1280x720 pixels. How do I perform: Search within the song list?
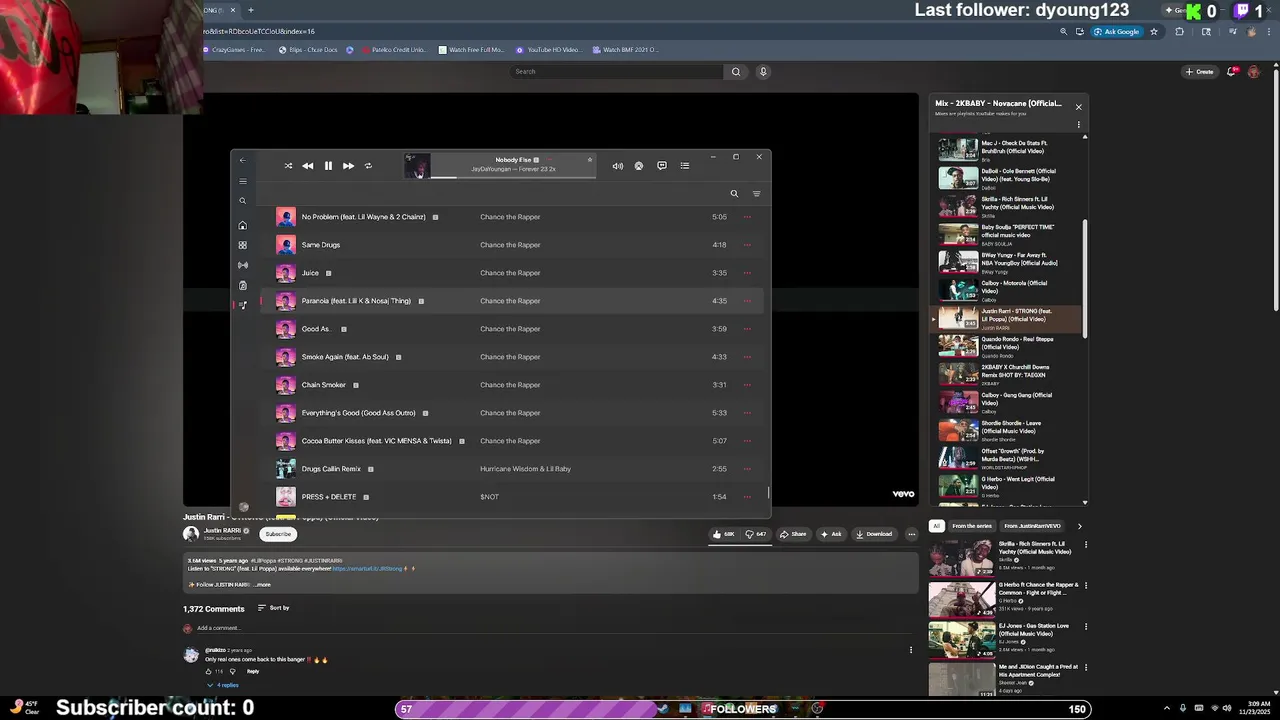734,194
